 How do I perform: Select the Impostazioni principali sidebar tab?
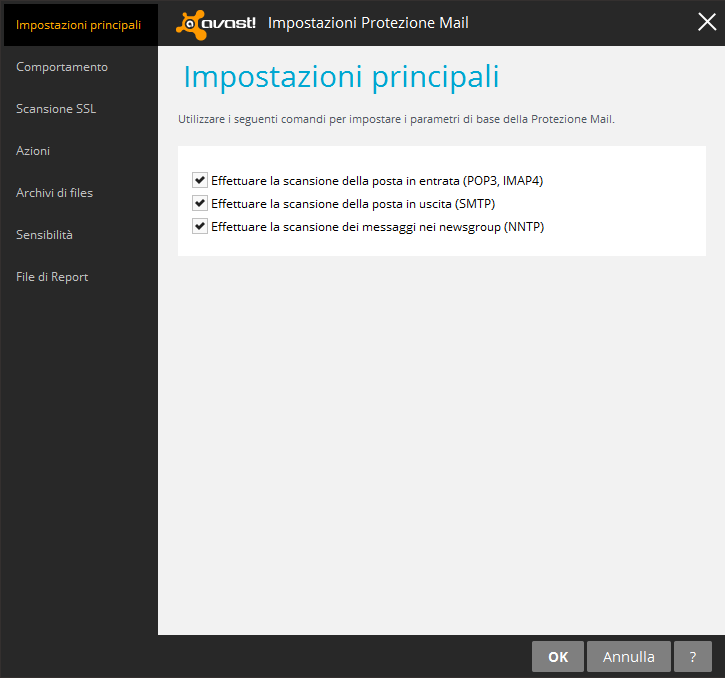[79, 25]
